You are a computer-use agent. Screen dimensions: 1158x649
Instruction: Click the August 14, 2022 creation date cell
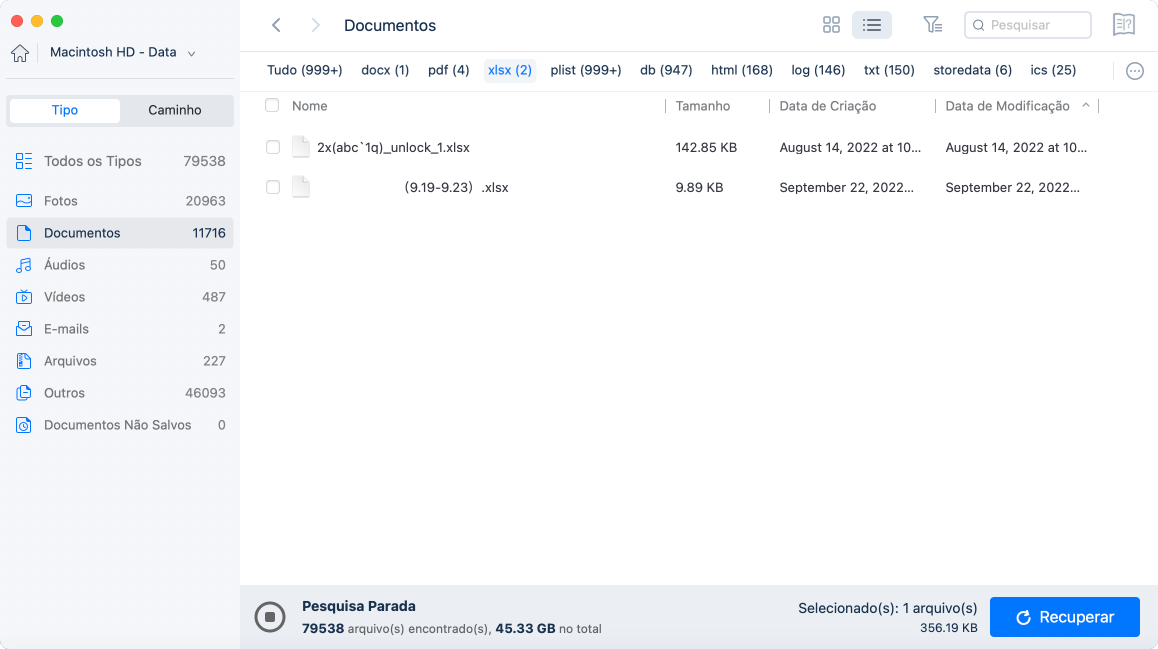click(850, 148)
